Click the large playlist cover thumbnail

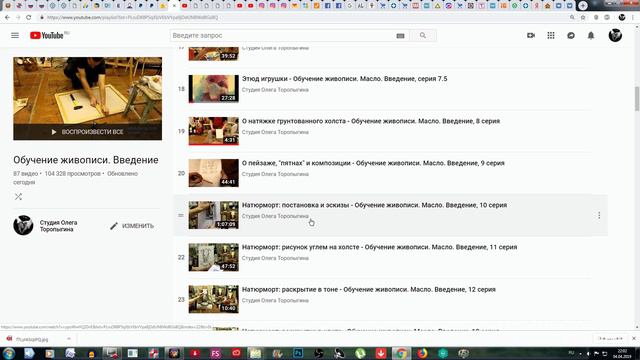(87, 98)
